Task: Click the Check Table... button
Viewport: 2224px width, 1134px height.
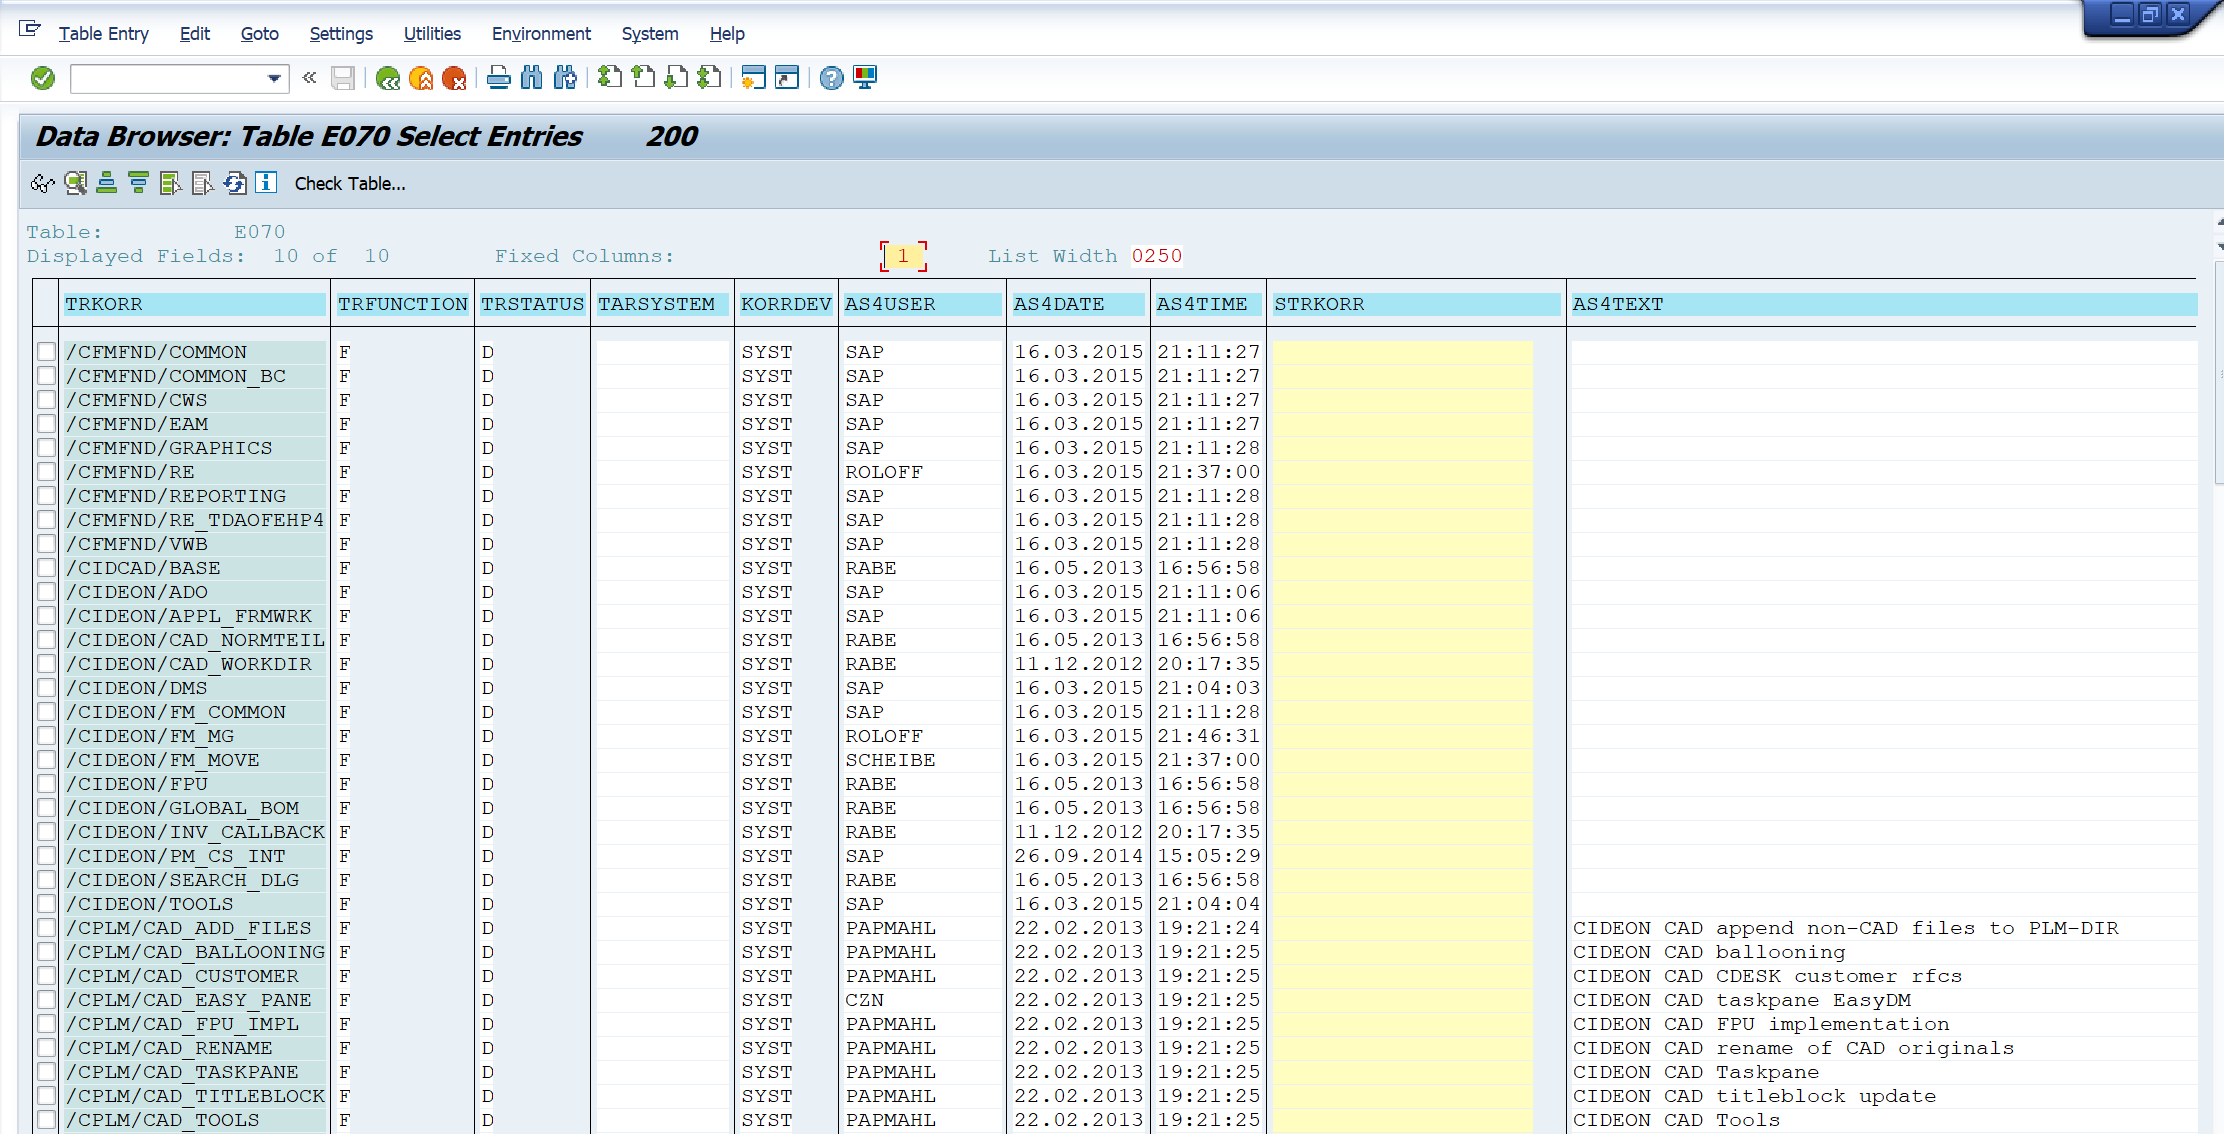Action: (350, 184)
